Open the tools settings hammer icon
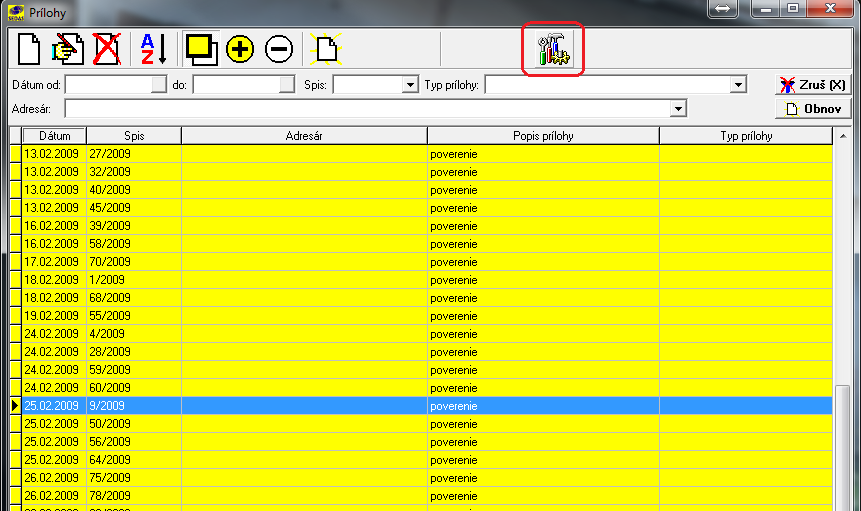 [x=553, y=49]
